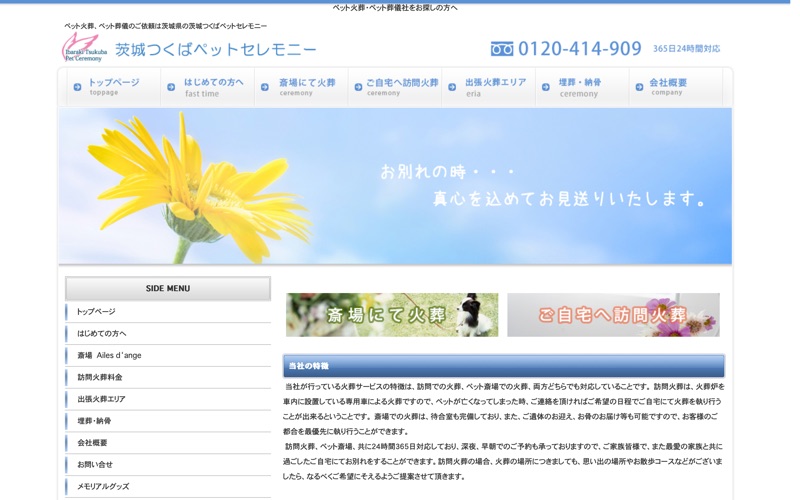Click the pink wing logo icon

(x=80, y=44)
